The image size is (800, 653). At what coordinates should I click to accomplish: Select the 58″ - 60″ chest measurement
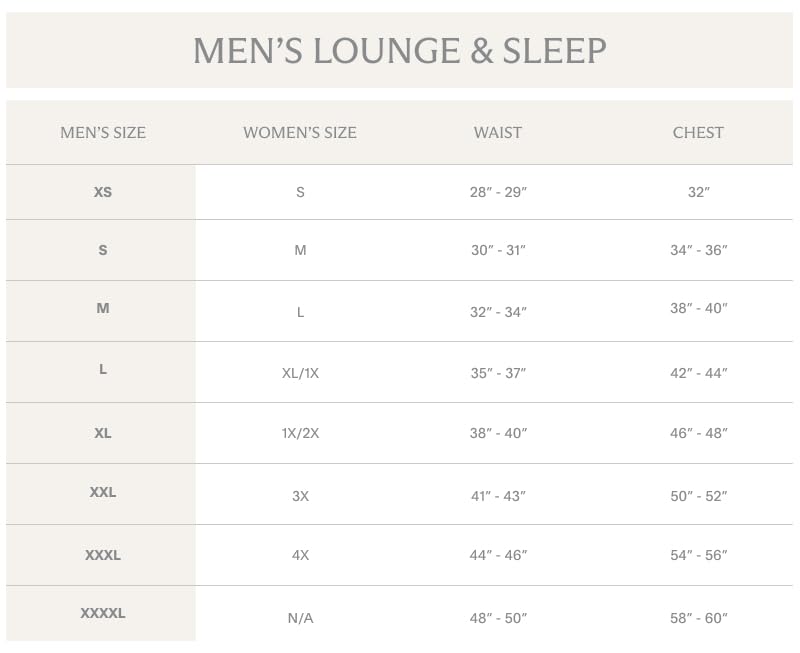click(x=698, y=618)
